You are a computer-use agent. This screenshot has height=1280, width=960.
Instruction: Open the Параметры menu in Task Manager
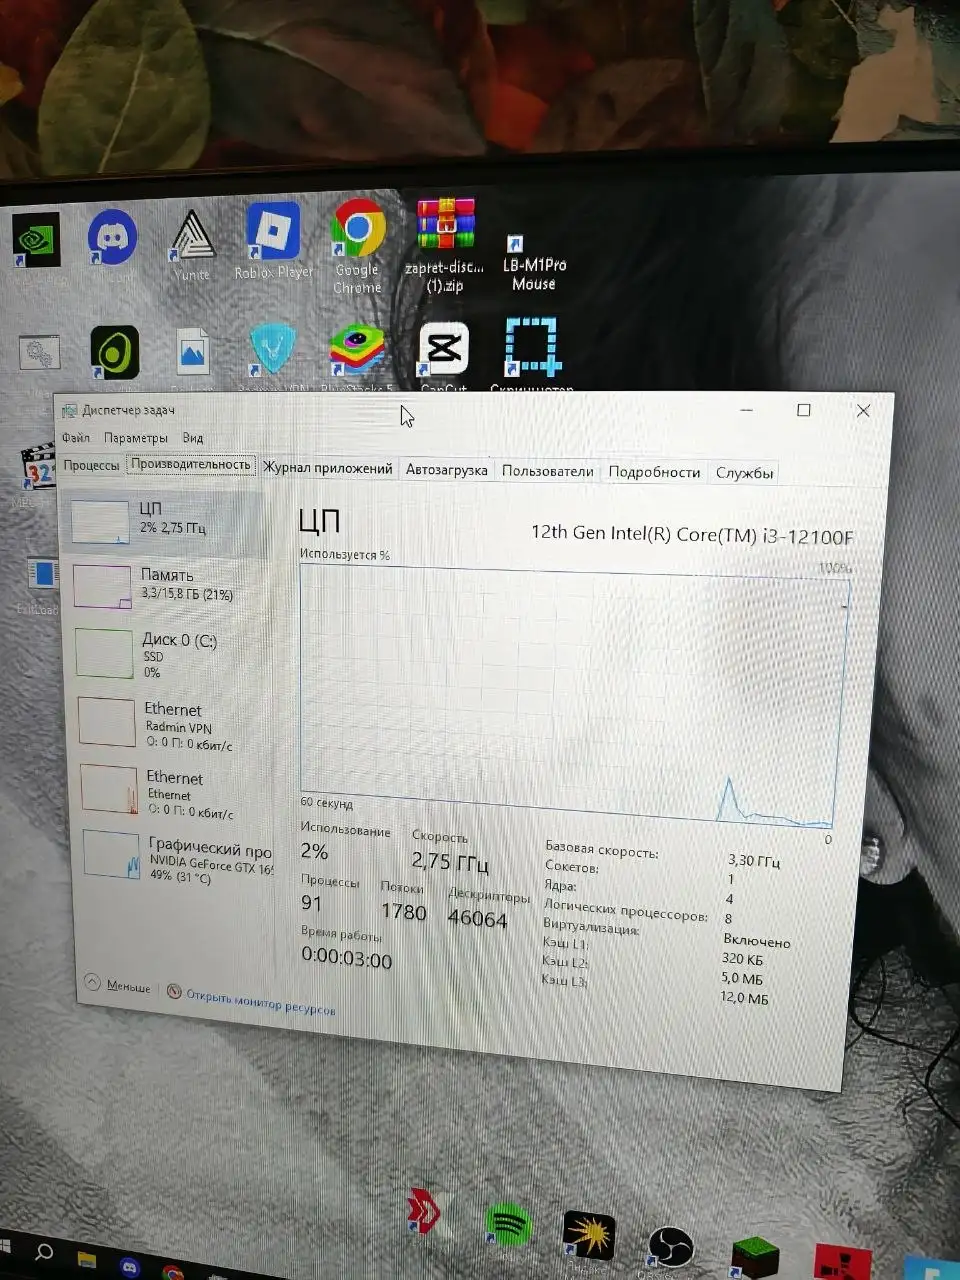coord(136,438)
